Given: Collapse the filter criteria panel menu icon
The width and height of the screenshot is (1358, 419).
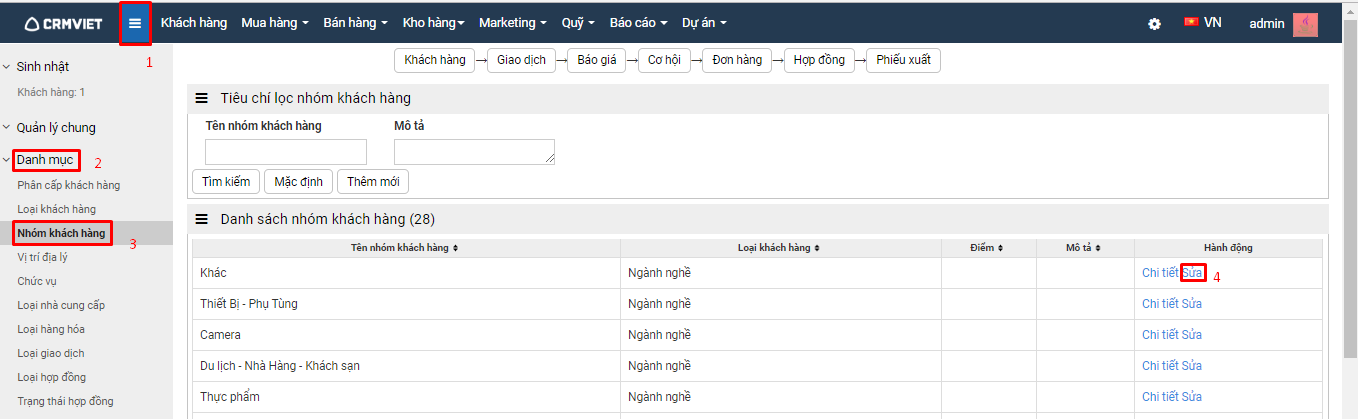Looking at the screenshot, I should coord(201,98).
